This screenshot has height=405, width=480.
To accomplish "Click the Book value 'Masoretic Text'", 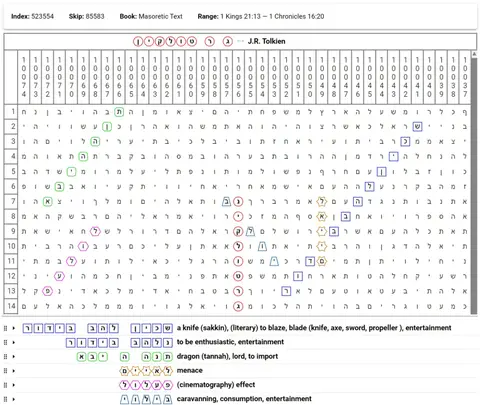I will click(160, 16).
